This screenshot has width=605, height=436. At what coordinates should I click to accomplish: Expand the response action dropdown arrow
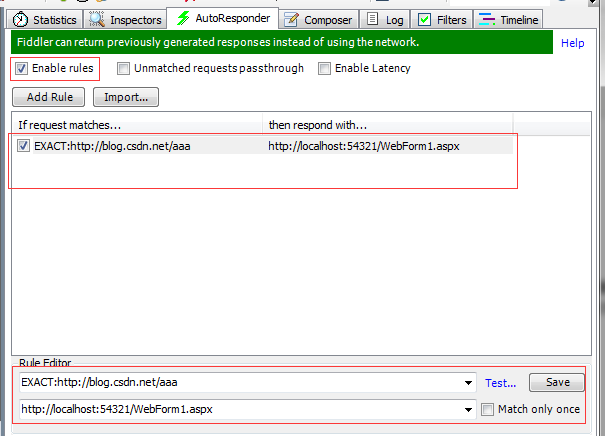469,409
